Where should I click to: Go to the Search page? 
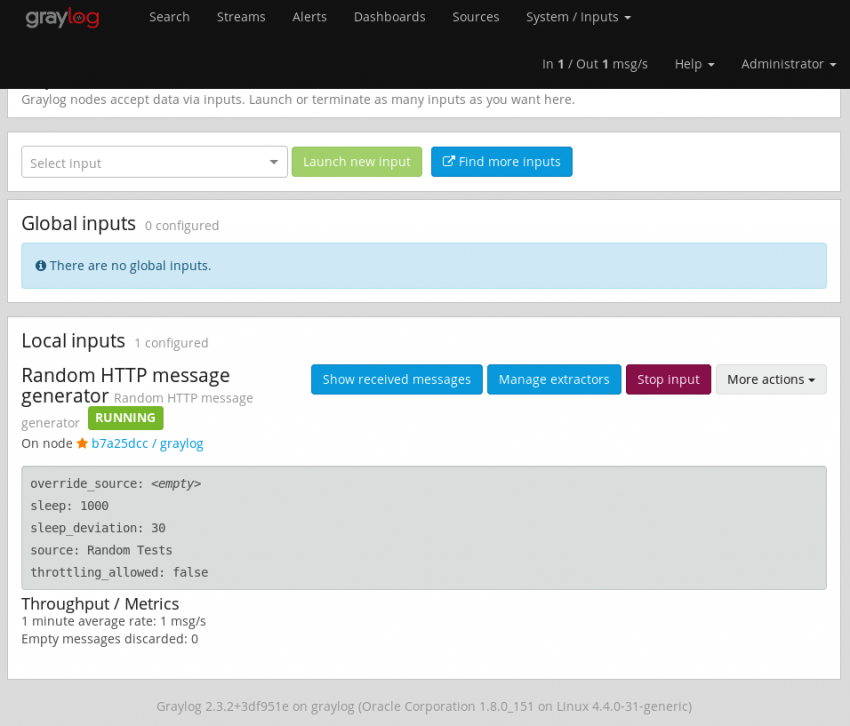click(x=169, y=17)
